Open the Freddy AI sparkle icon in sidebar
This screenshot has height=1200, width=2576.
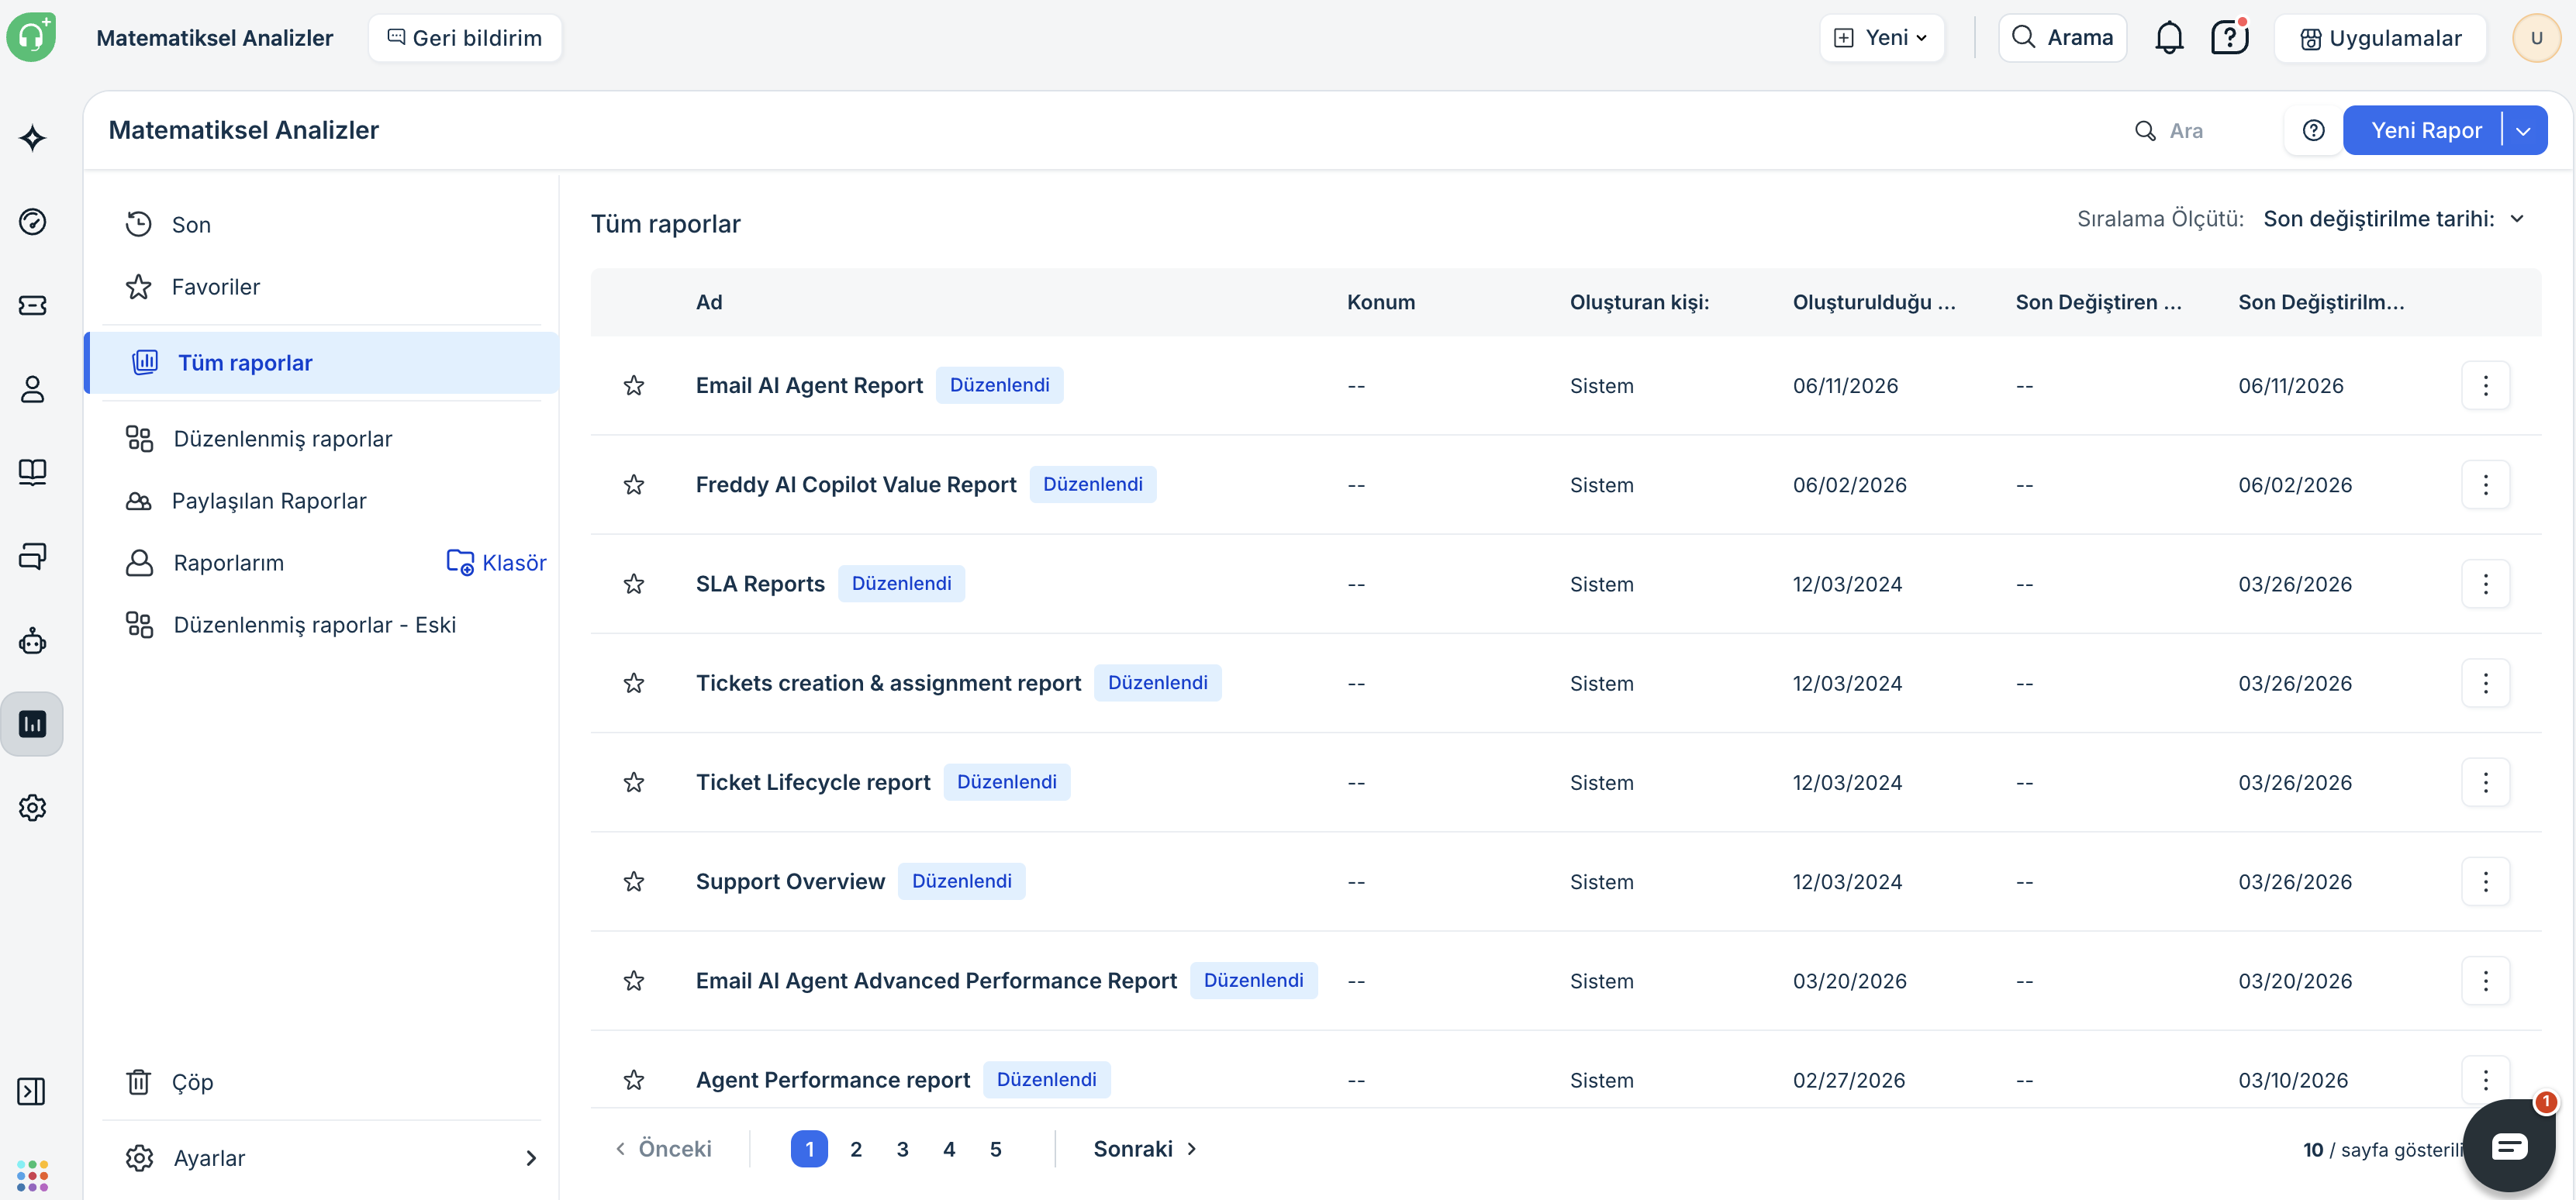pyautogui.click(x=32, y=138)
